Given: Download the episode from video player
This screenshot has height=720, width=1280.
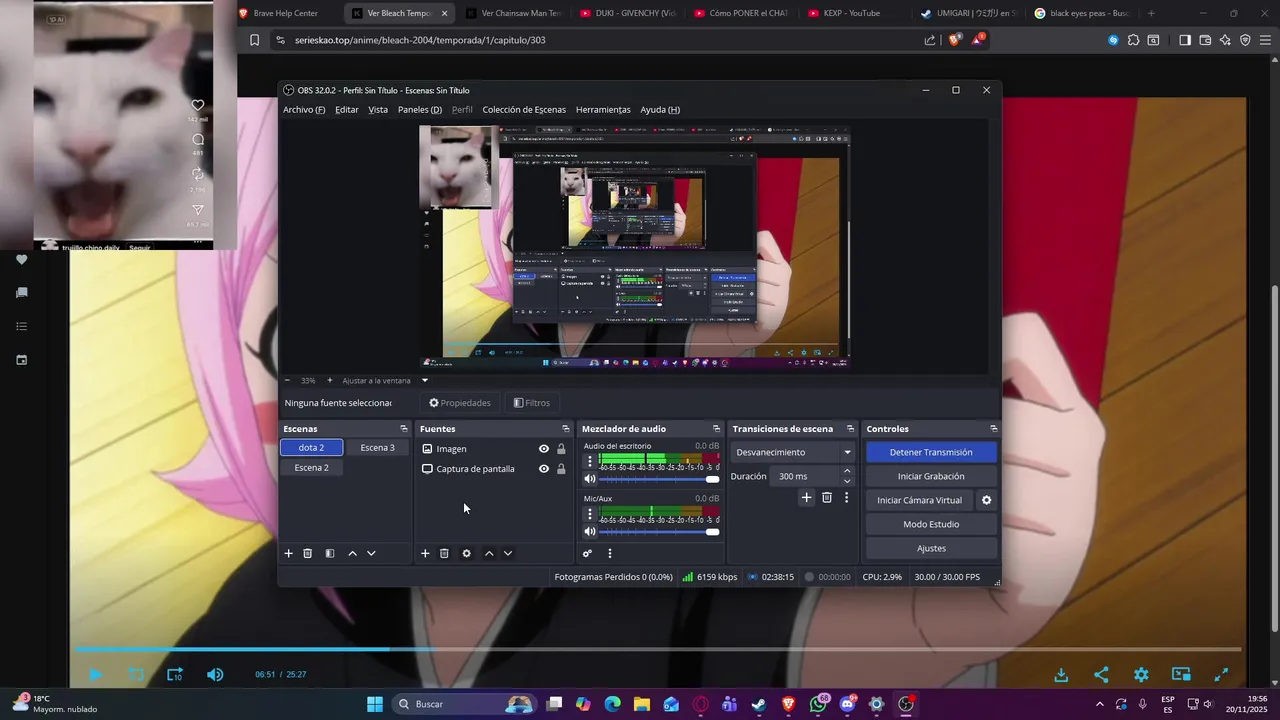Looking at the screenshot, I should click(1061, 675).
